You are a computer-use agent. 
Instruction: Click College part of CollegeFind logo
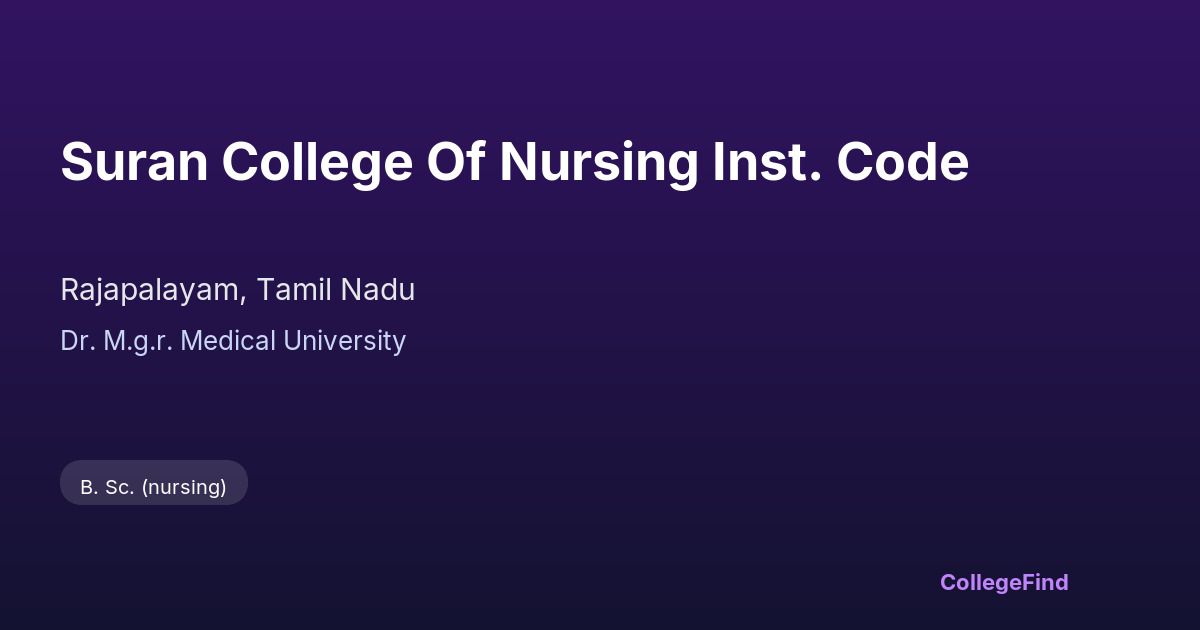point(979,582)
